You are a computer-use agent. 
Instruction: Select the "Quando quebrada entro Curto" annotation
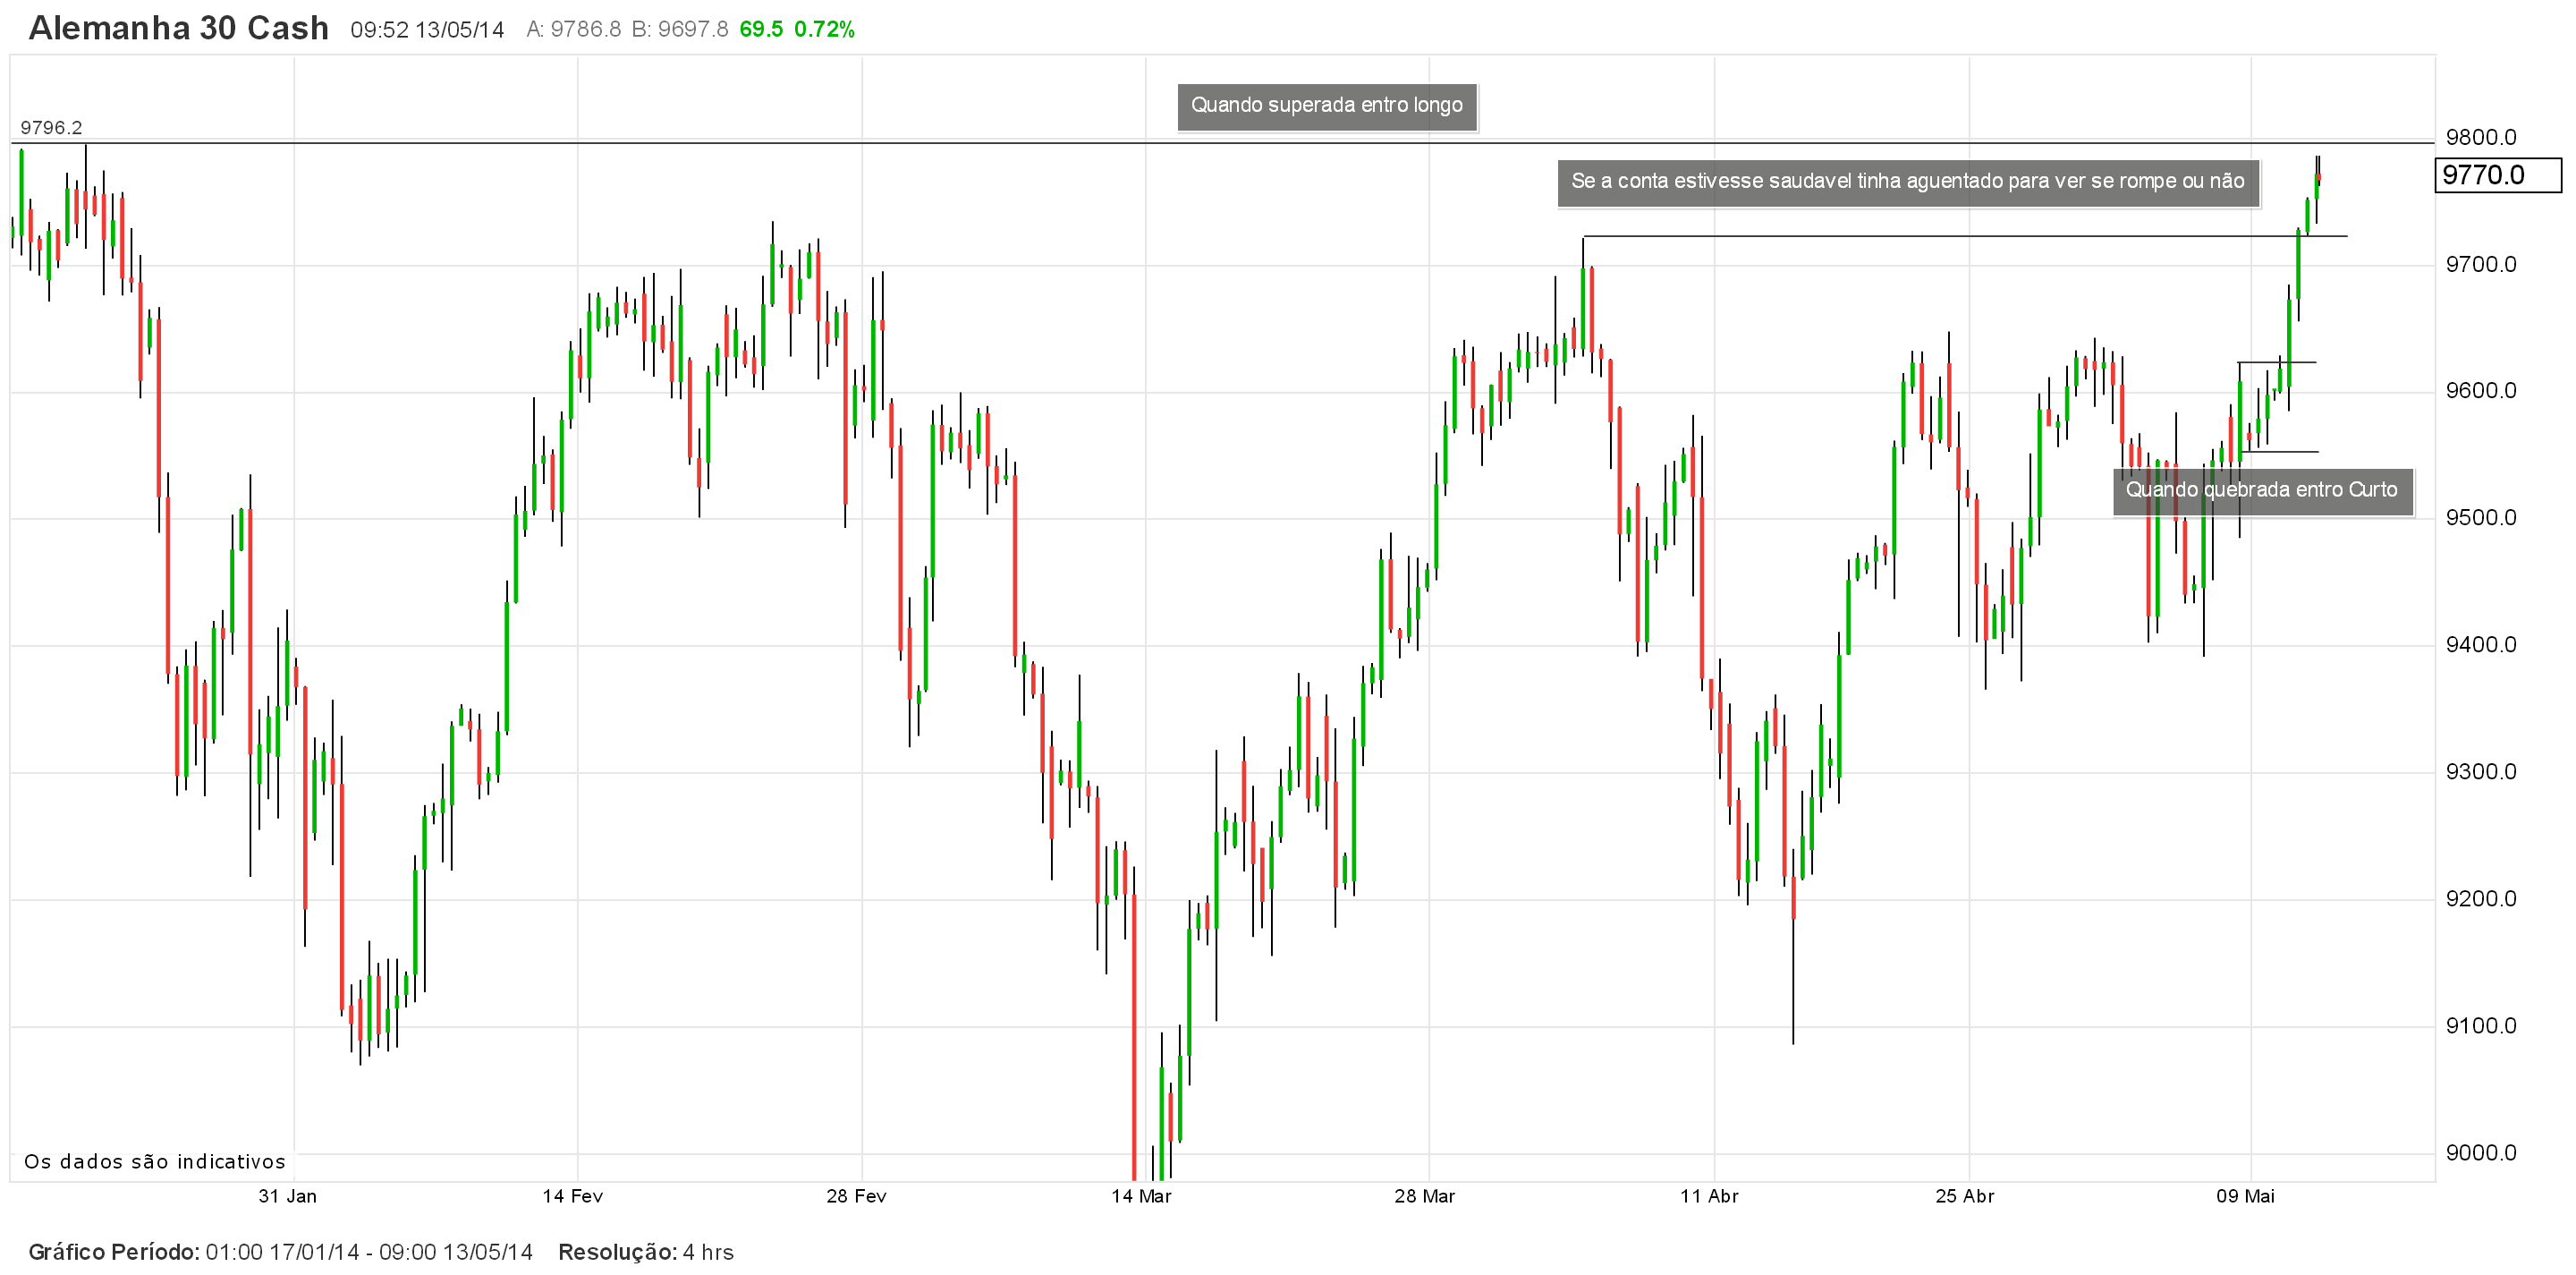tap(2261, 490)
